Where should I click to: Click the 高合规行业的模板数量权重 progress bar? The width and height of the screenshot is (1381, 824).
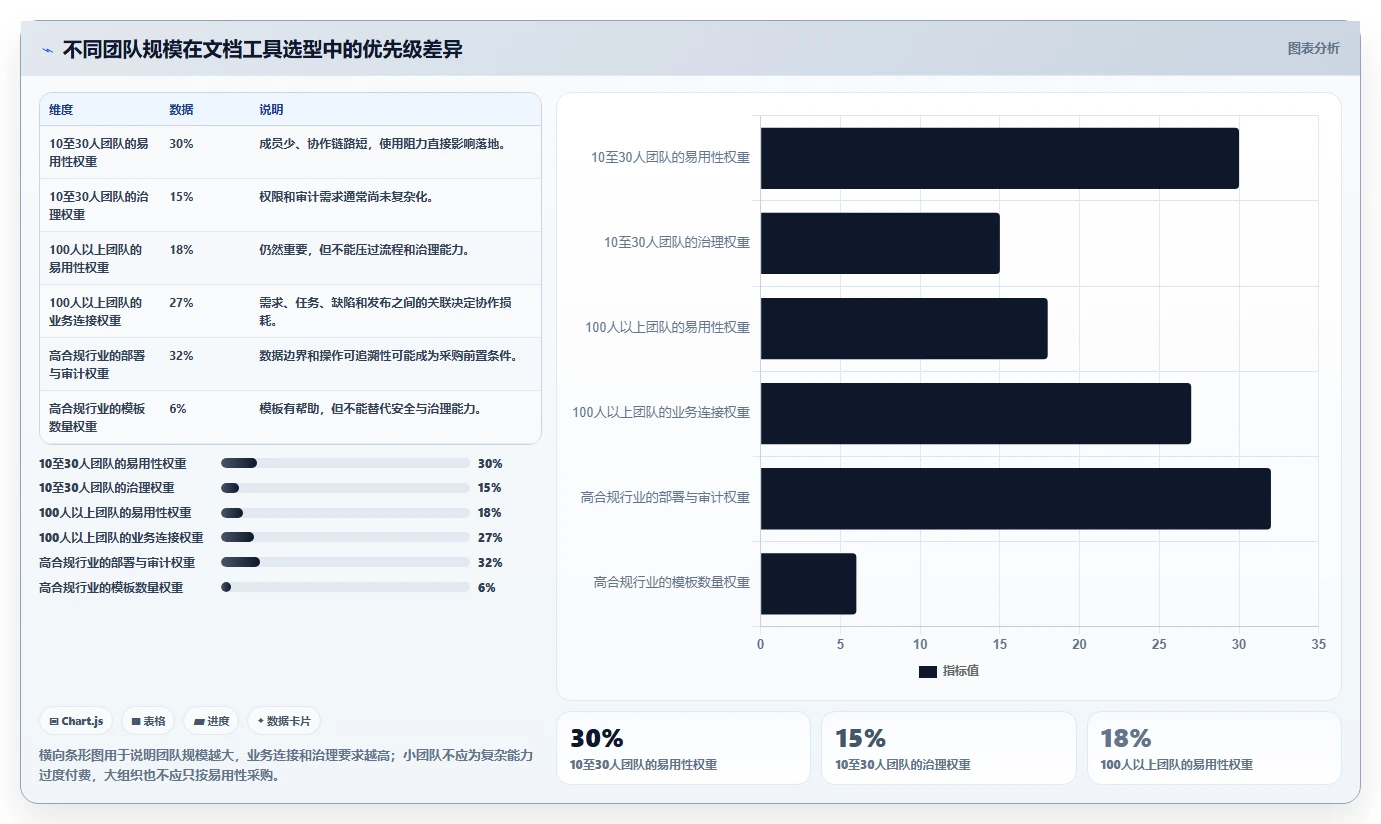pos(345,587)
